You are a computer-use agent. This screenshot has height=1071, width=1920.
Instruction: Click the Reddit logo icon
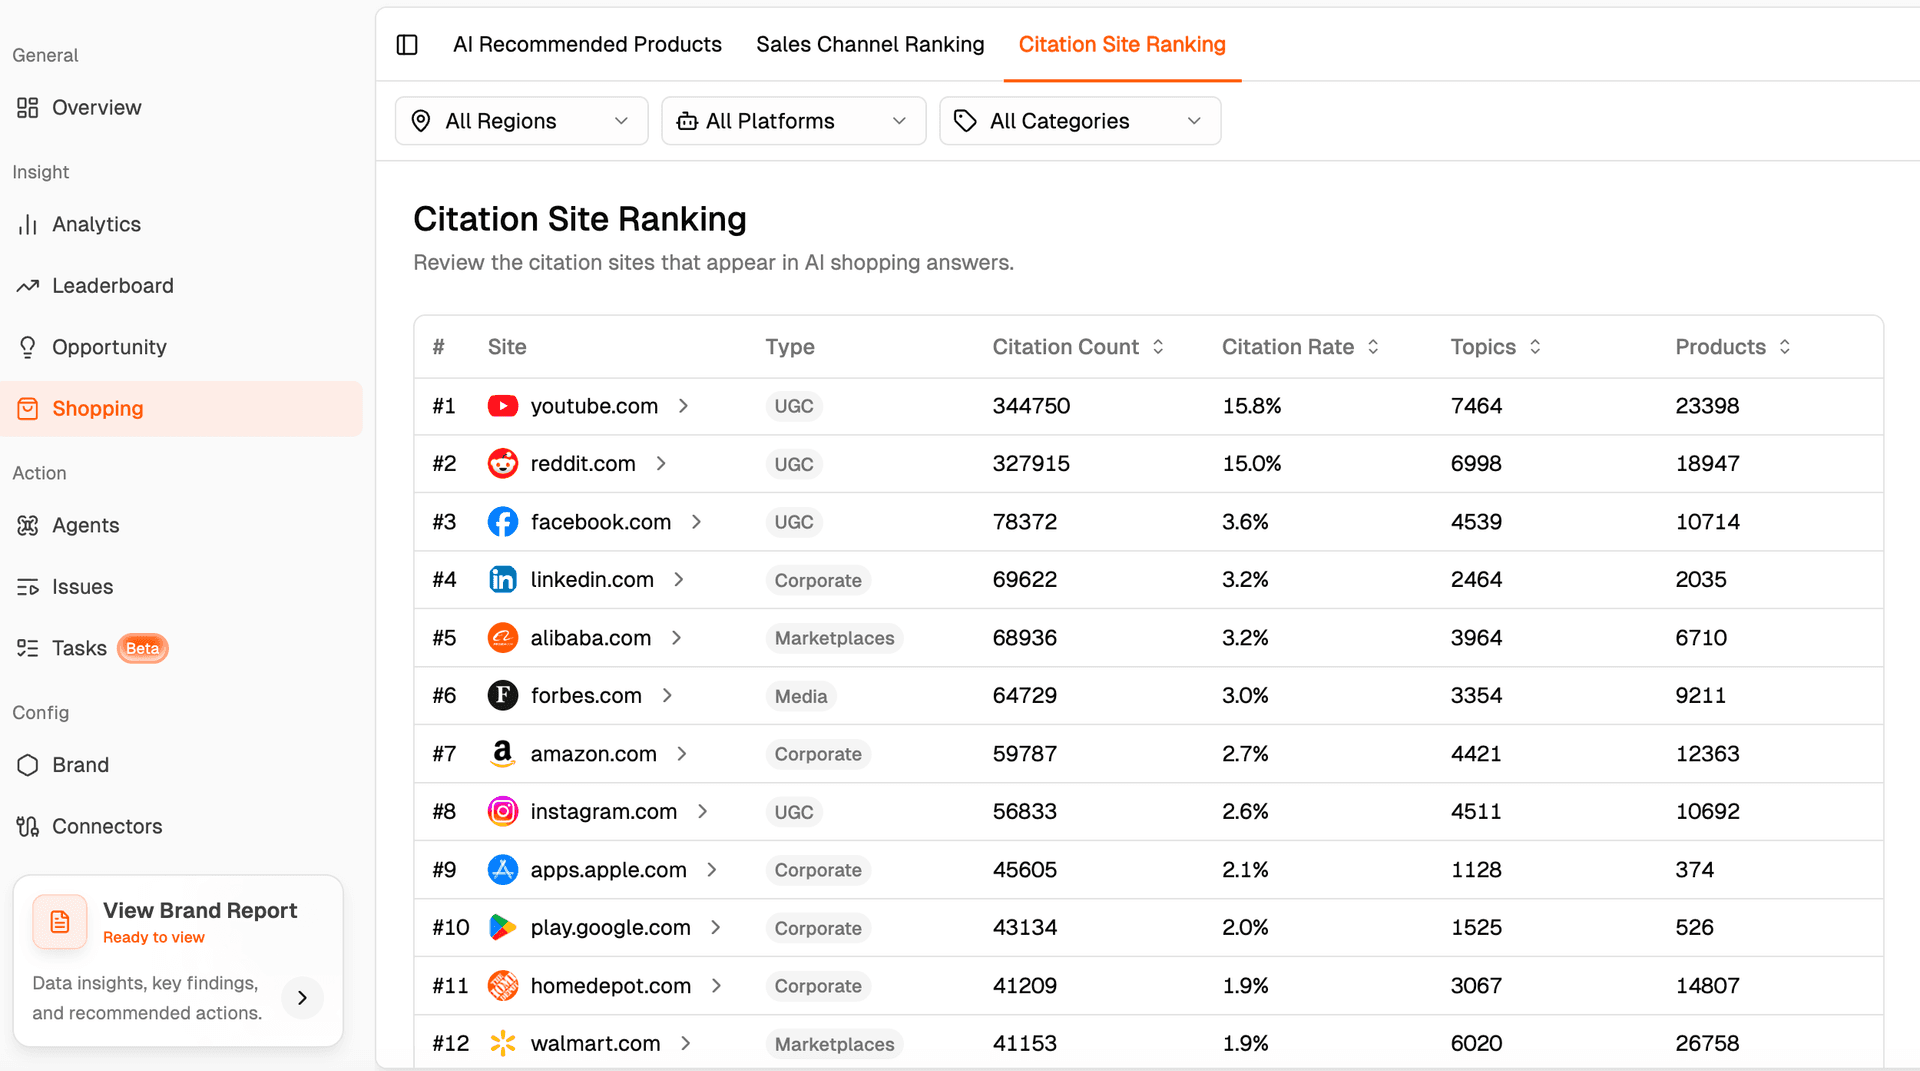[x=502, y=464]
